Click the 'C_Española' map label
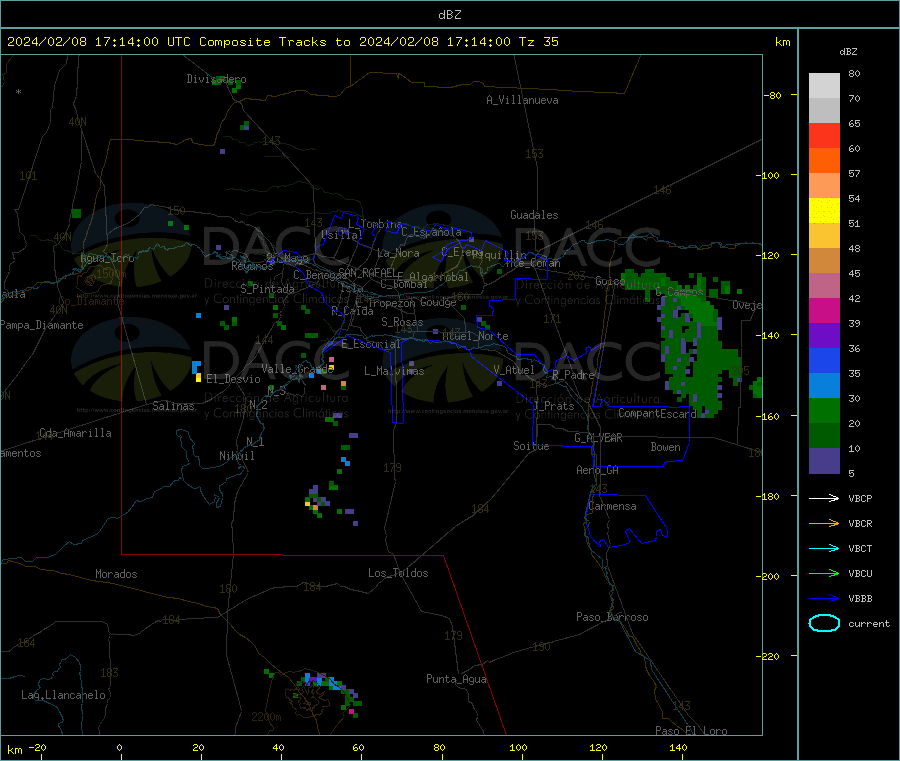This screenshot has height=761, width=900. (x=432, y=232)
